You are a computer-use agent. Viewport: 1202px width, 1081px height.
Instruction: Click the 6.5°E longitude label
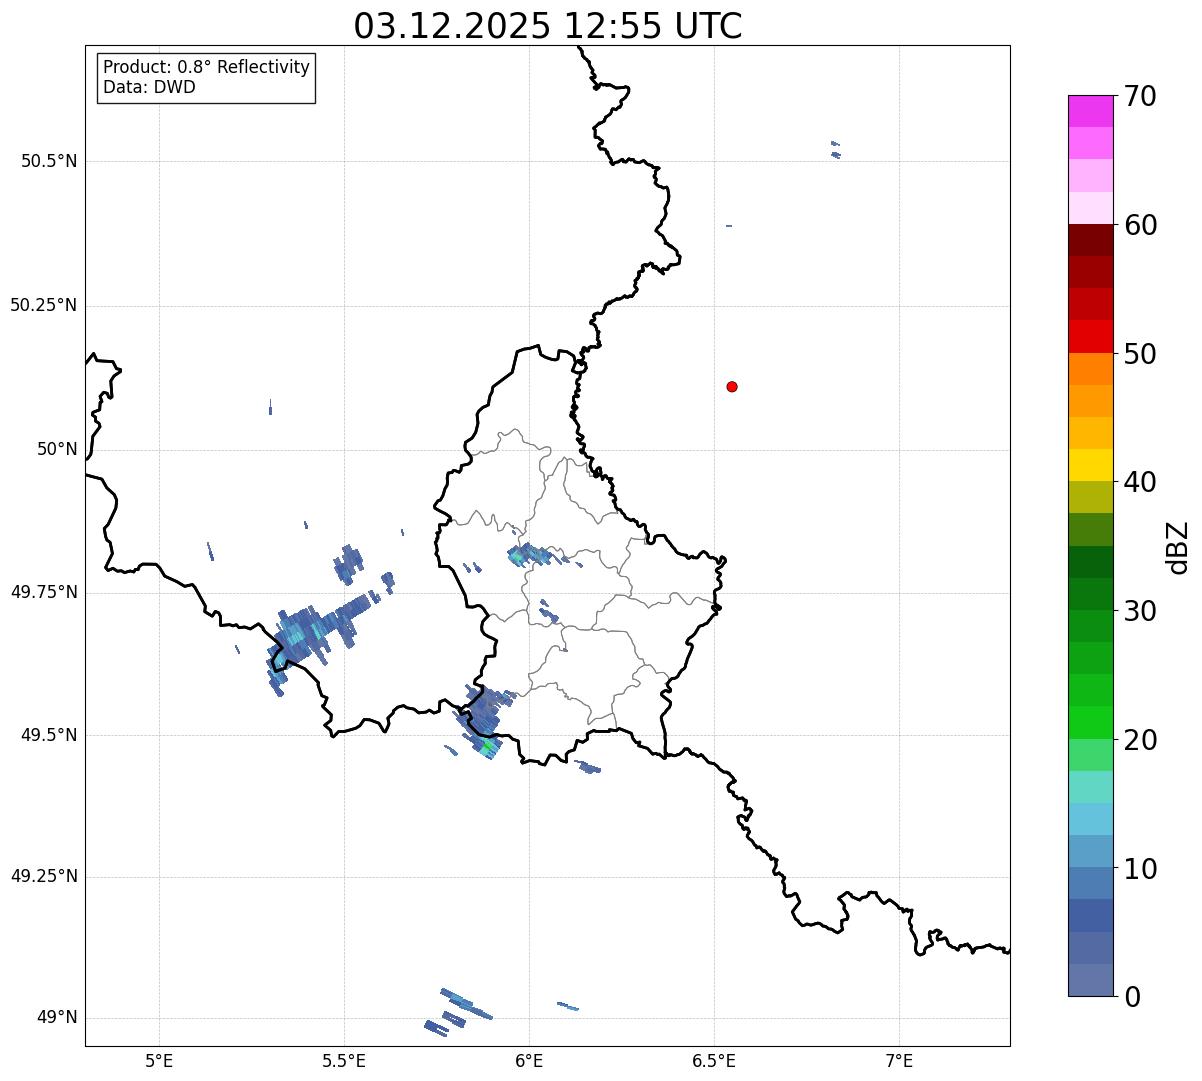pyautogui.click(x=714, y=1061)
